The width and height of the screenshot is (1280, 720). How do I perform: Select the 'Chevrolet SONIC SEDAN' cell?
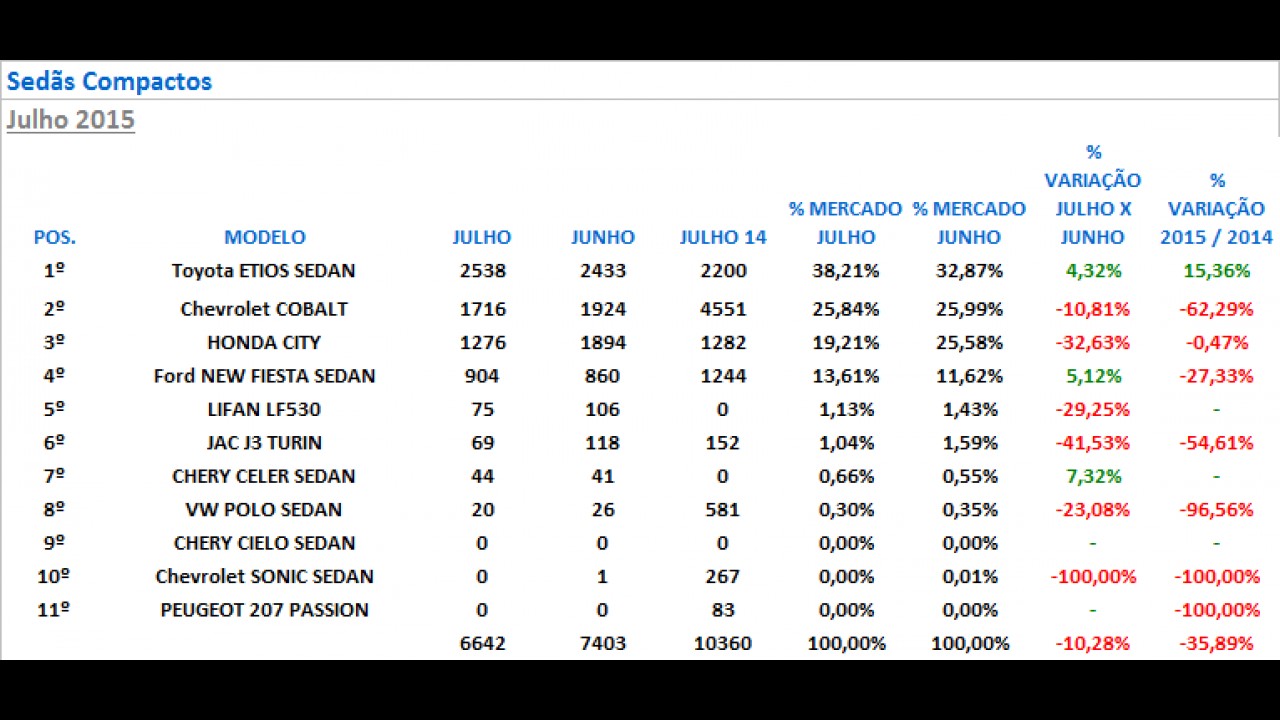coord(264,577)
